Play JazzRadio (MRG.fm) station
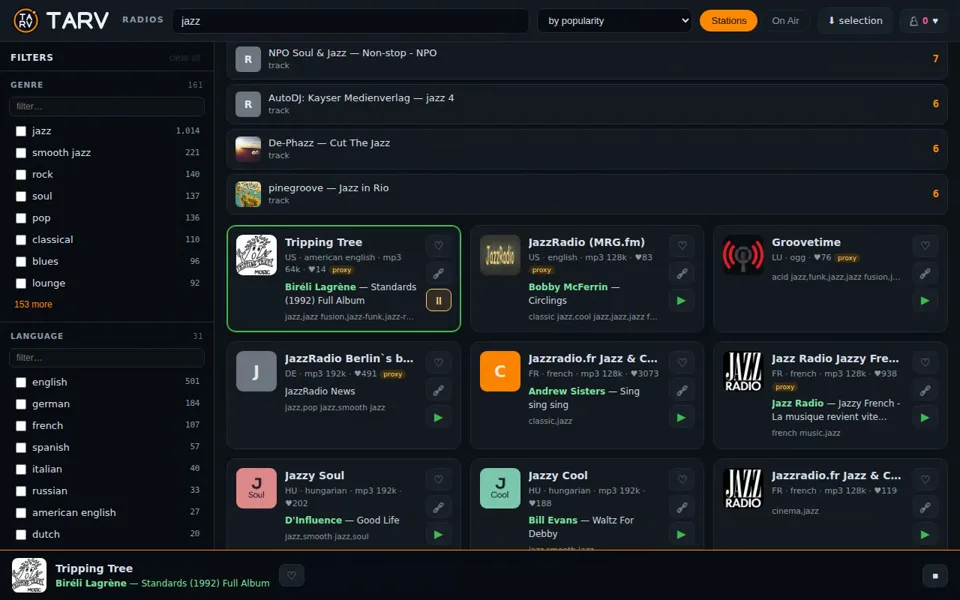Screen dimensions: 960x600 click(x=681, y=301)
